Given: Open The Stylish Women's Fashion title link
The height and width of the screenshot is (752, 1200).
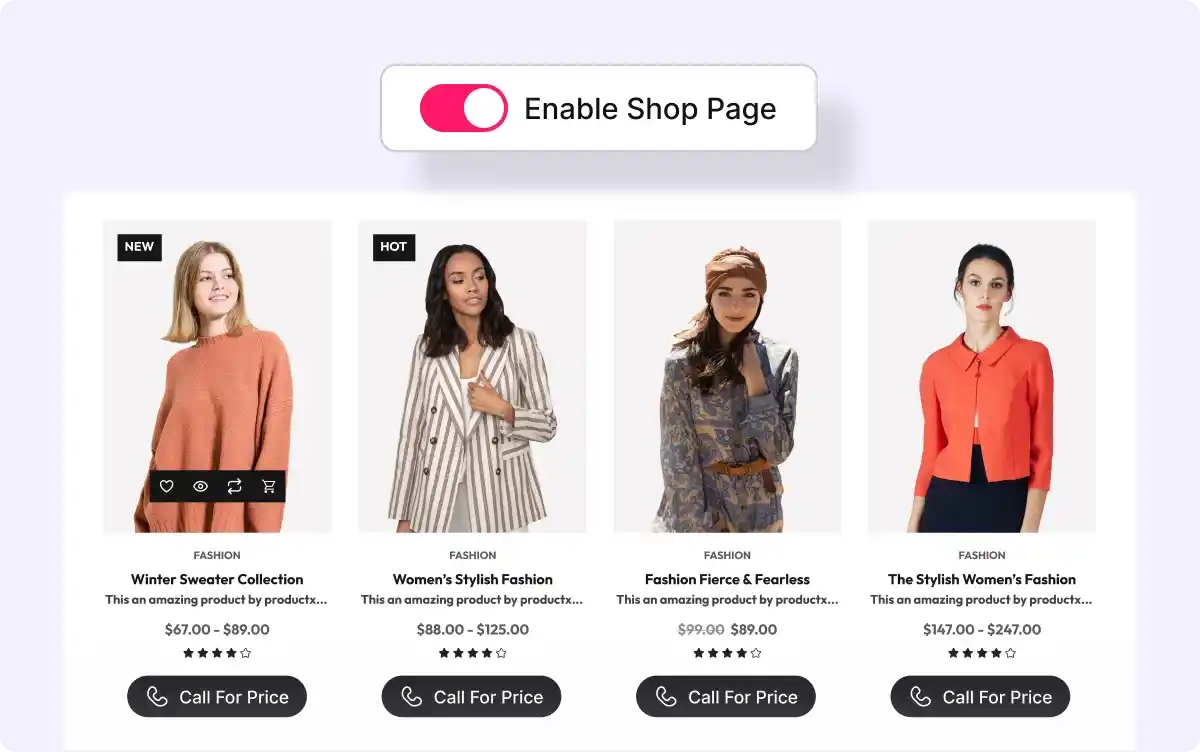Looking at the screenshot, I should tap(982, 579).
